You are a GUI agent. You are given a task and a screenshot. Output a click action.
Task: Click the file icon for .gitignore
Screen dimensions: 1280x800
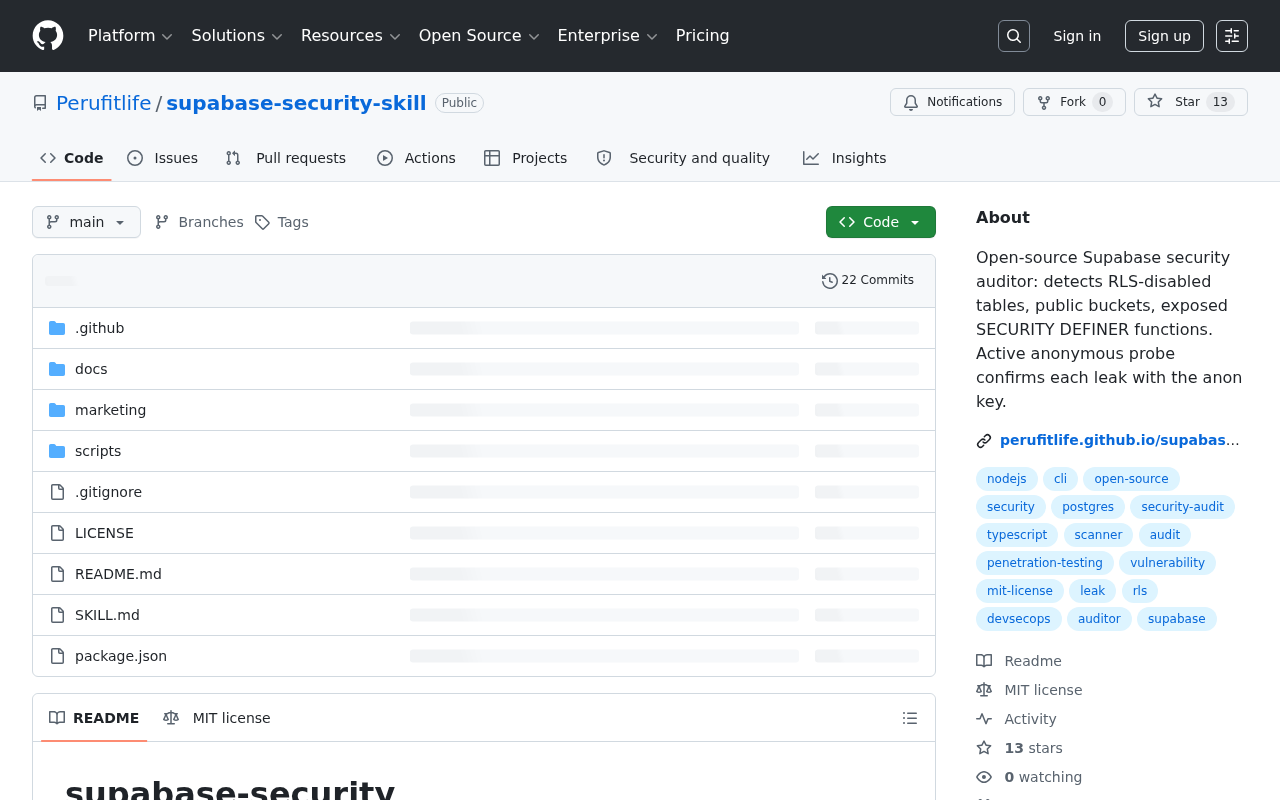(x=57, y=492)
